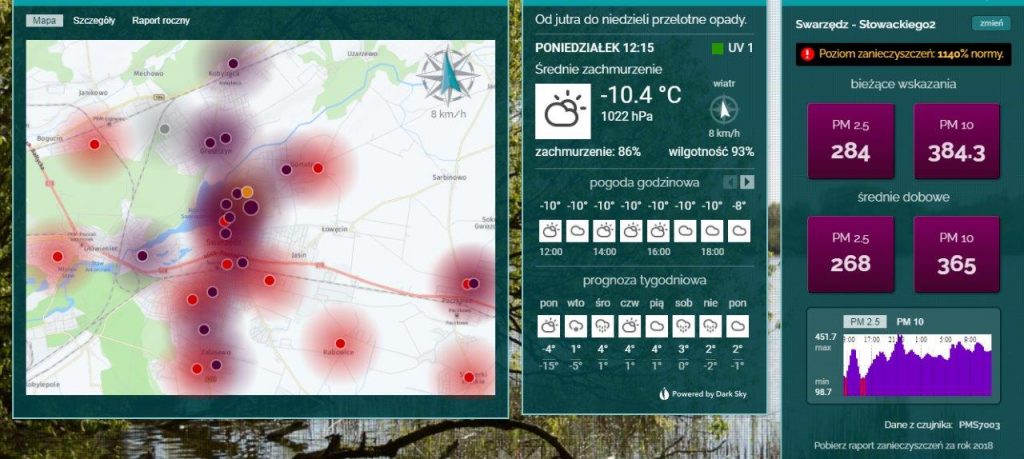Click the -10.4 °C temperature reading
Image resolution: width=1024 pixels, height=459 pixels.
[641, 95]
